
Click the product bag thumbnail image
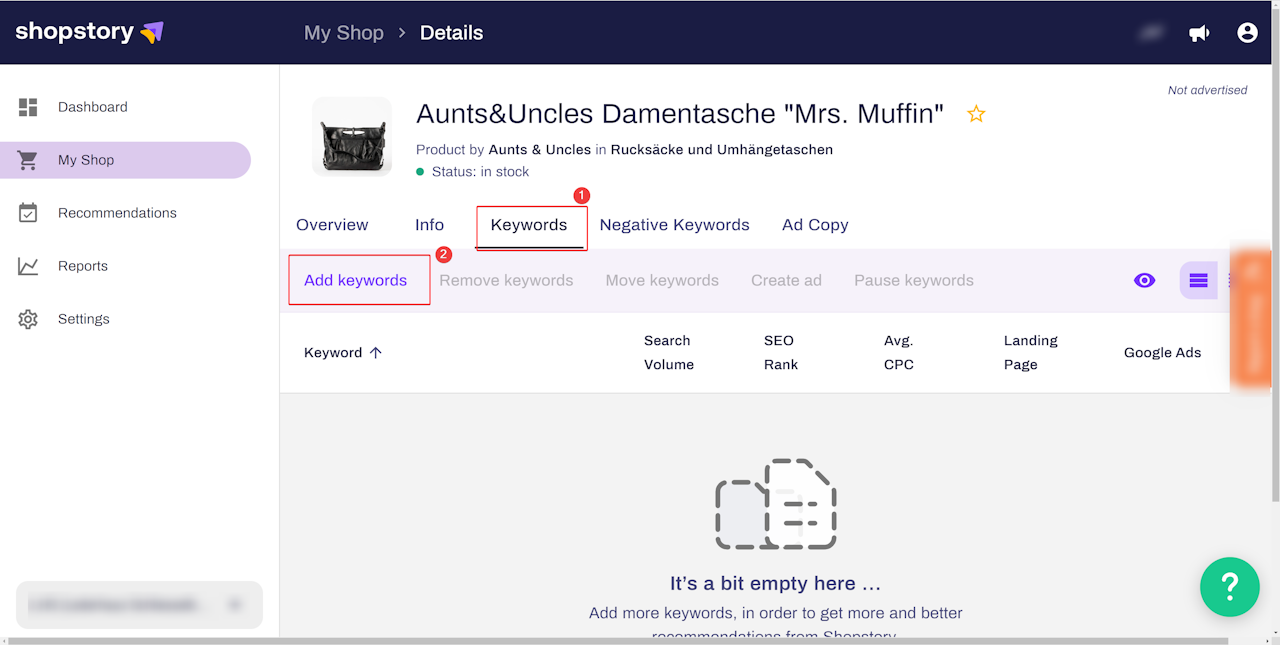point(352,137)
